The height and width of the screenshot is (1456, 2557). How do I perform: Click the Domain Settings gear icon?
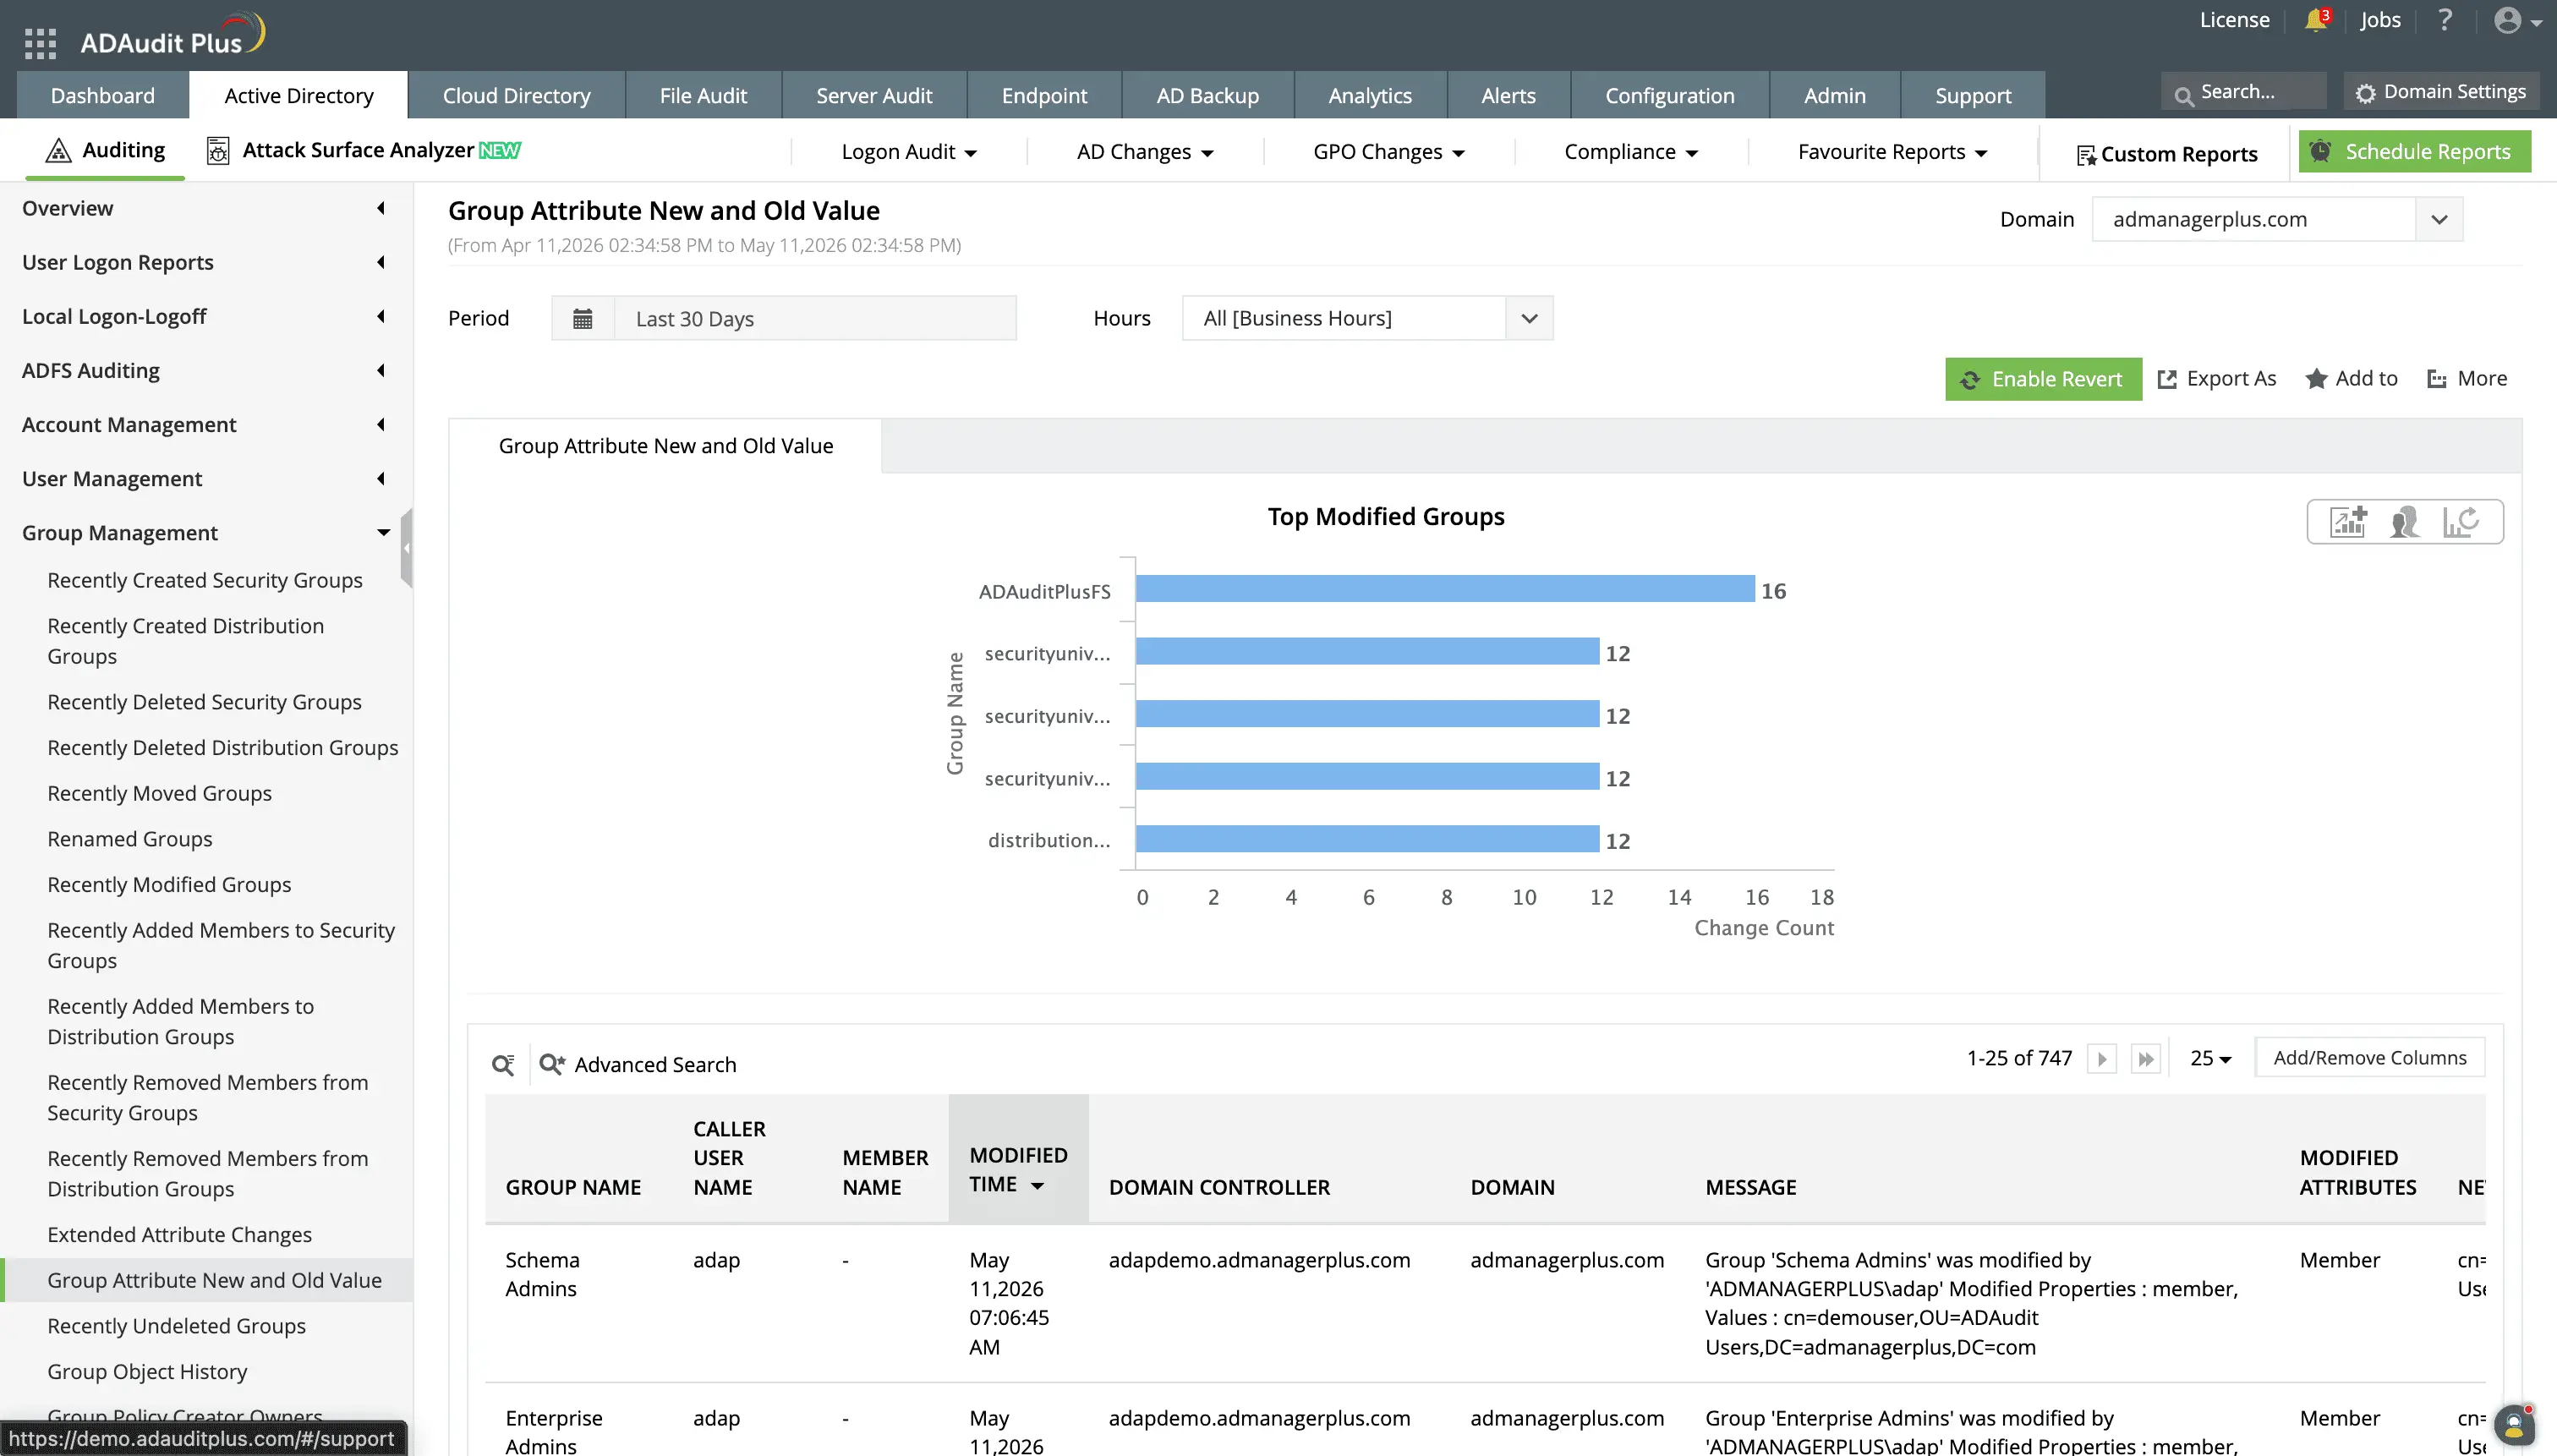2365,93
